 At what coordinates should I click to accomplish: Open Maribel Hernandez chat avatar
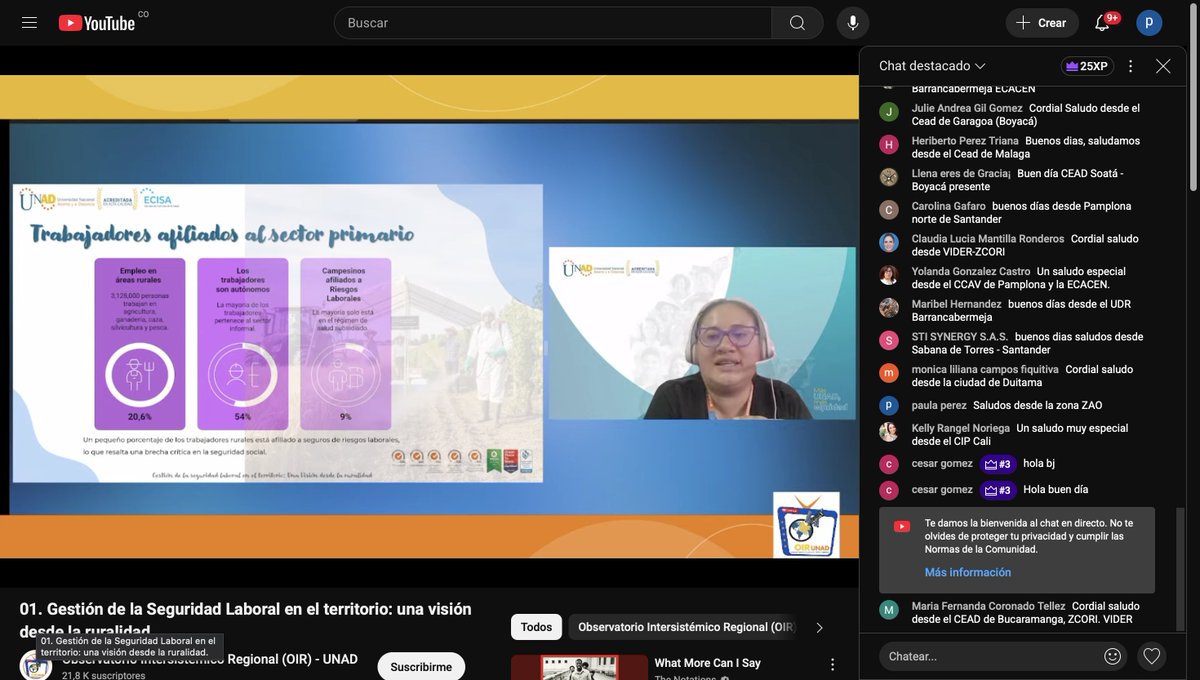pyautogui.click(x=889, y=308)
